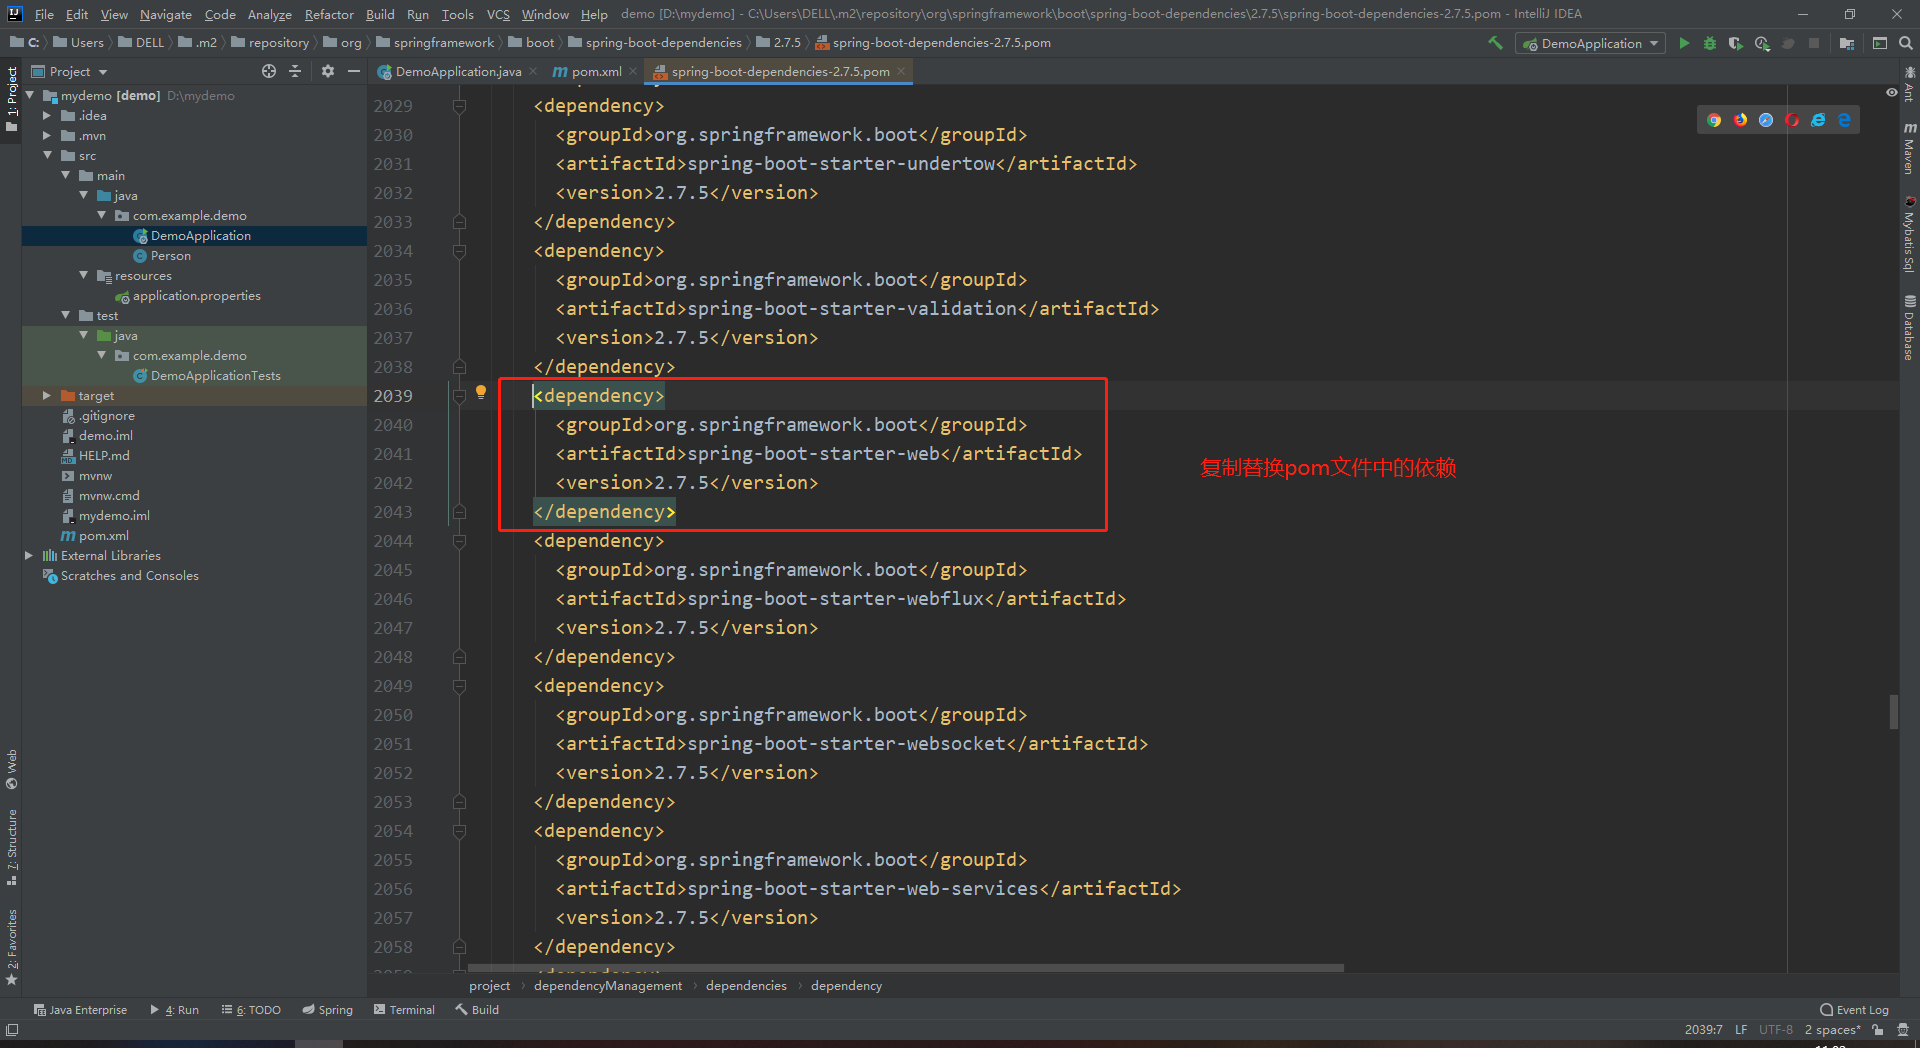Click the Collapse All icon in Project panel
Image resolution: width=1920 pixels, height=1048 pixels.
(295, 71)
